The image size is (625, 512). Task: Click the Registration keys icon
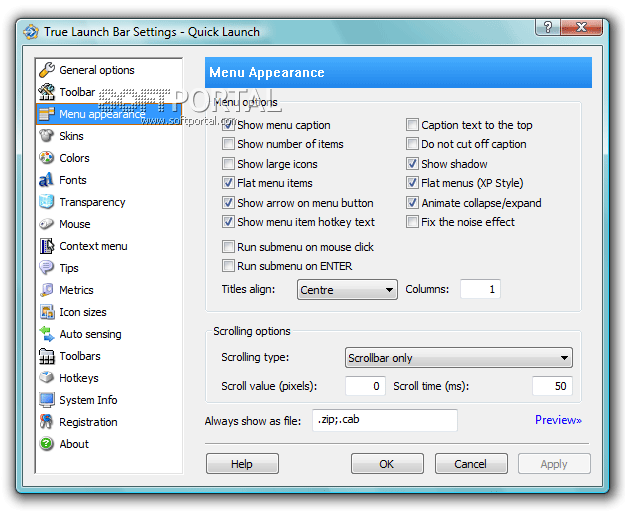tap(46, 422)
